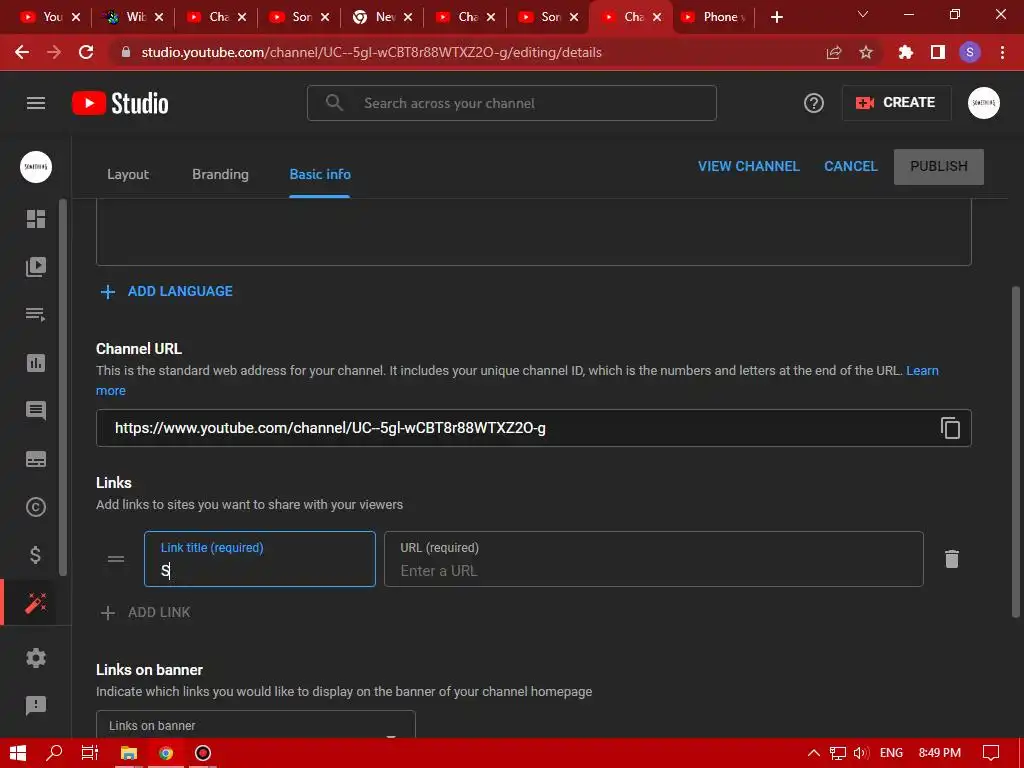Click ADD LINK
The image size is (1024, 768).
click(x=159, y=613)
